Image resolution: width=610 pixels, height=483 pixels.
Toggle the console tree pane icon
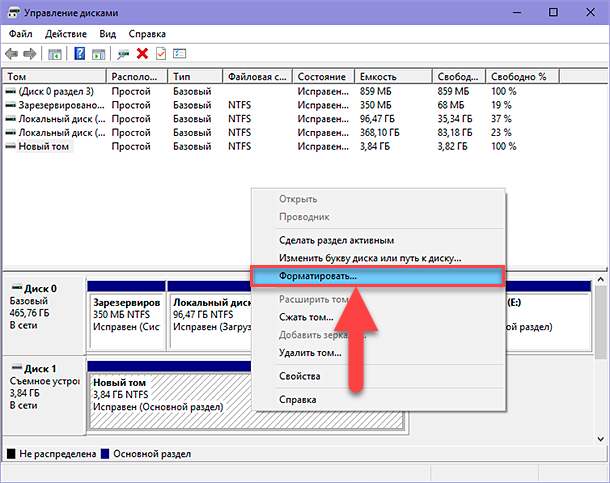tap(55, 54)
